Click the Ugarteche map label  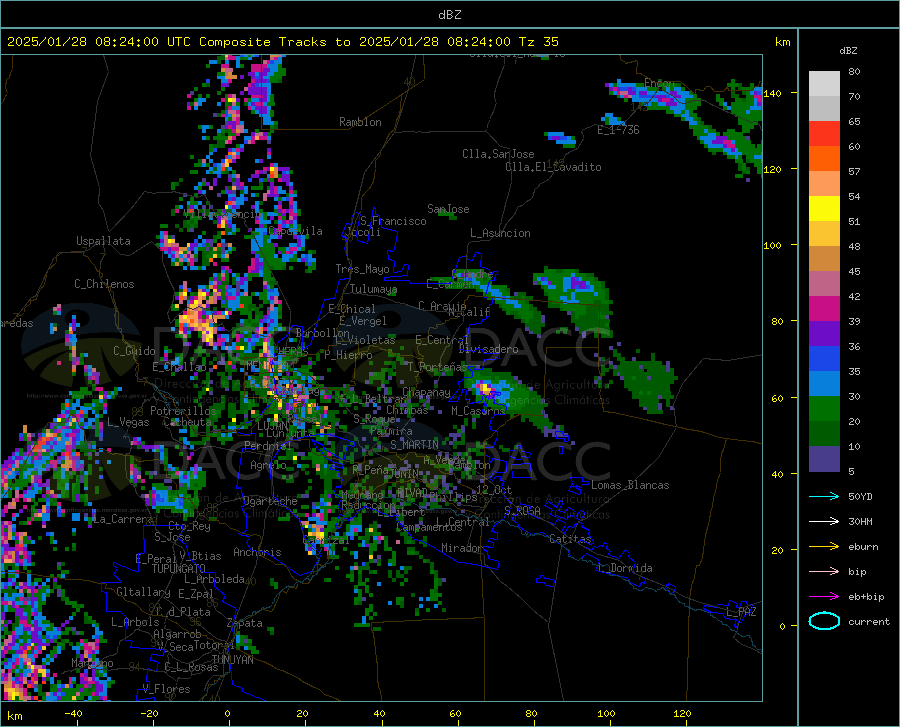270,501
